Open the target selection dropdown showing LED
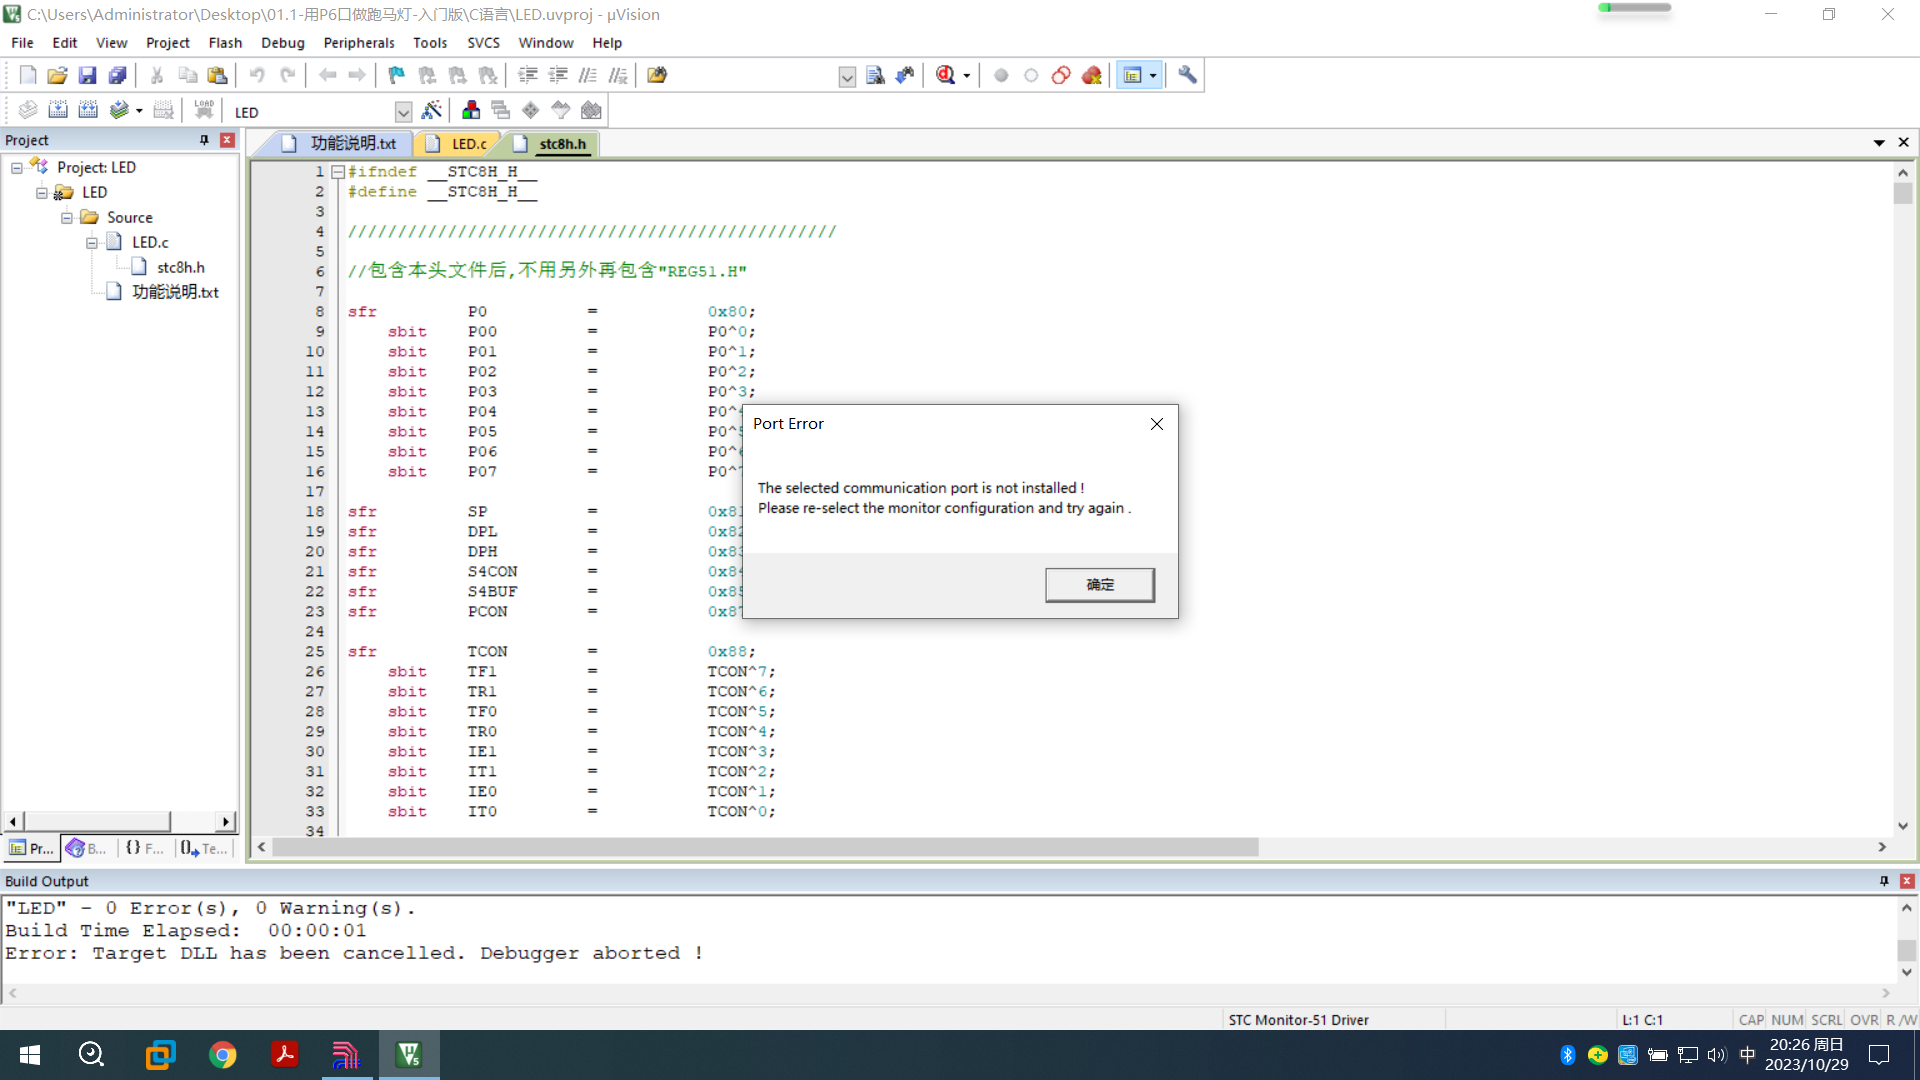Viewport: 1920px width, 1080px height. (404, 112)
